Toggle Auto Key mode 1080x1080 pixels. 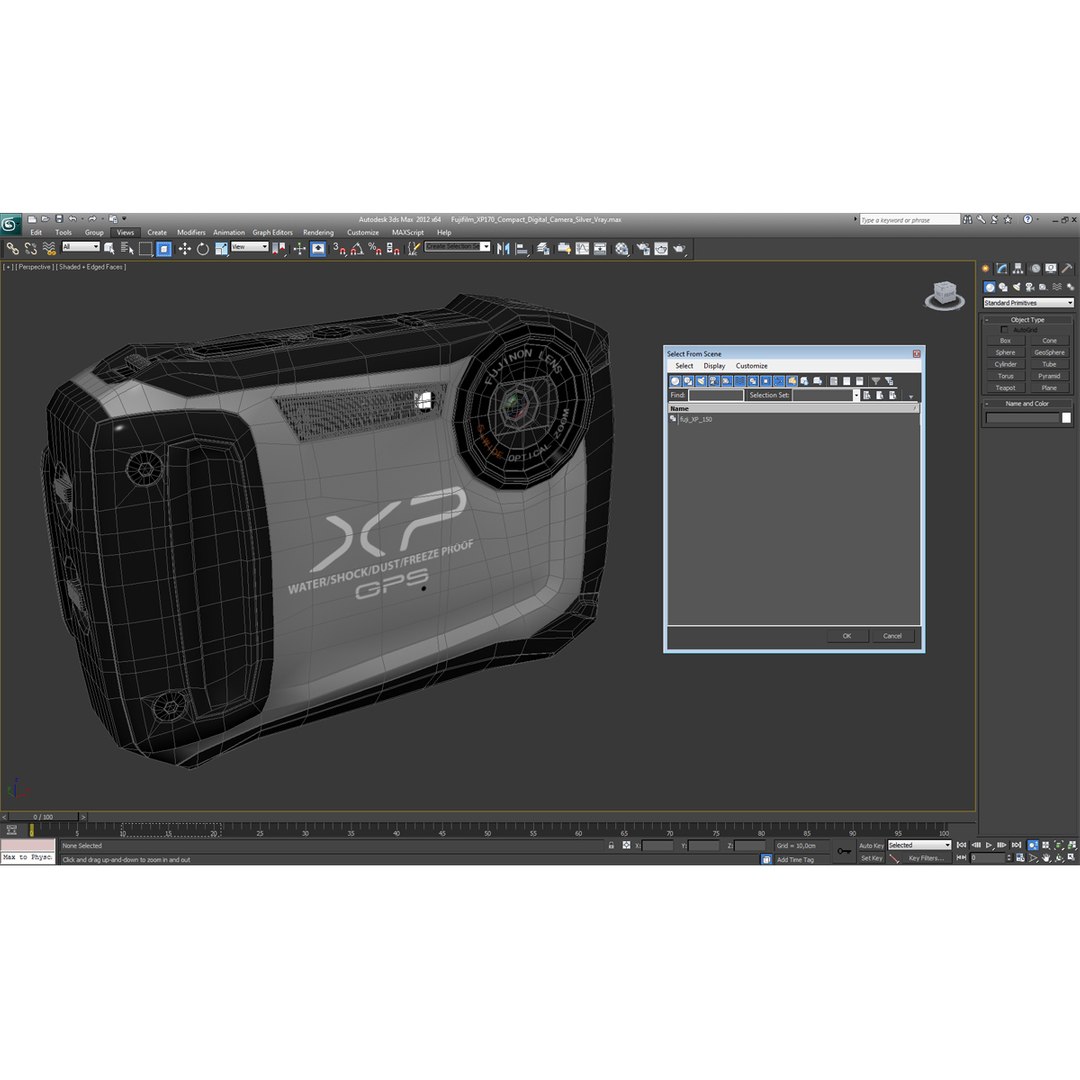[x=871, y=846]
